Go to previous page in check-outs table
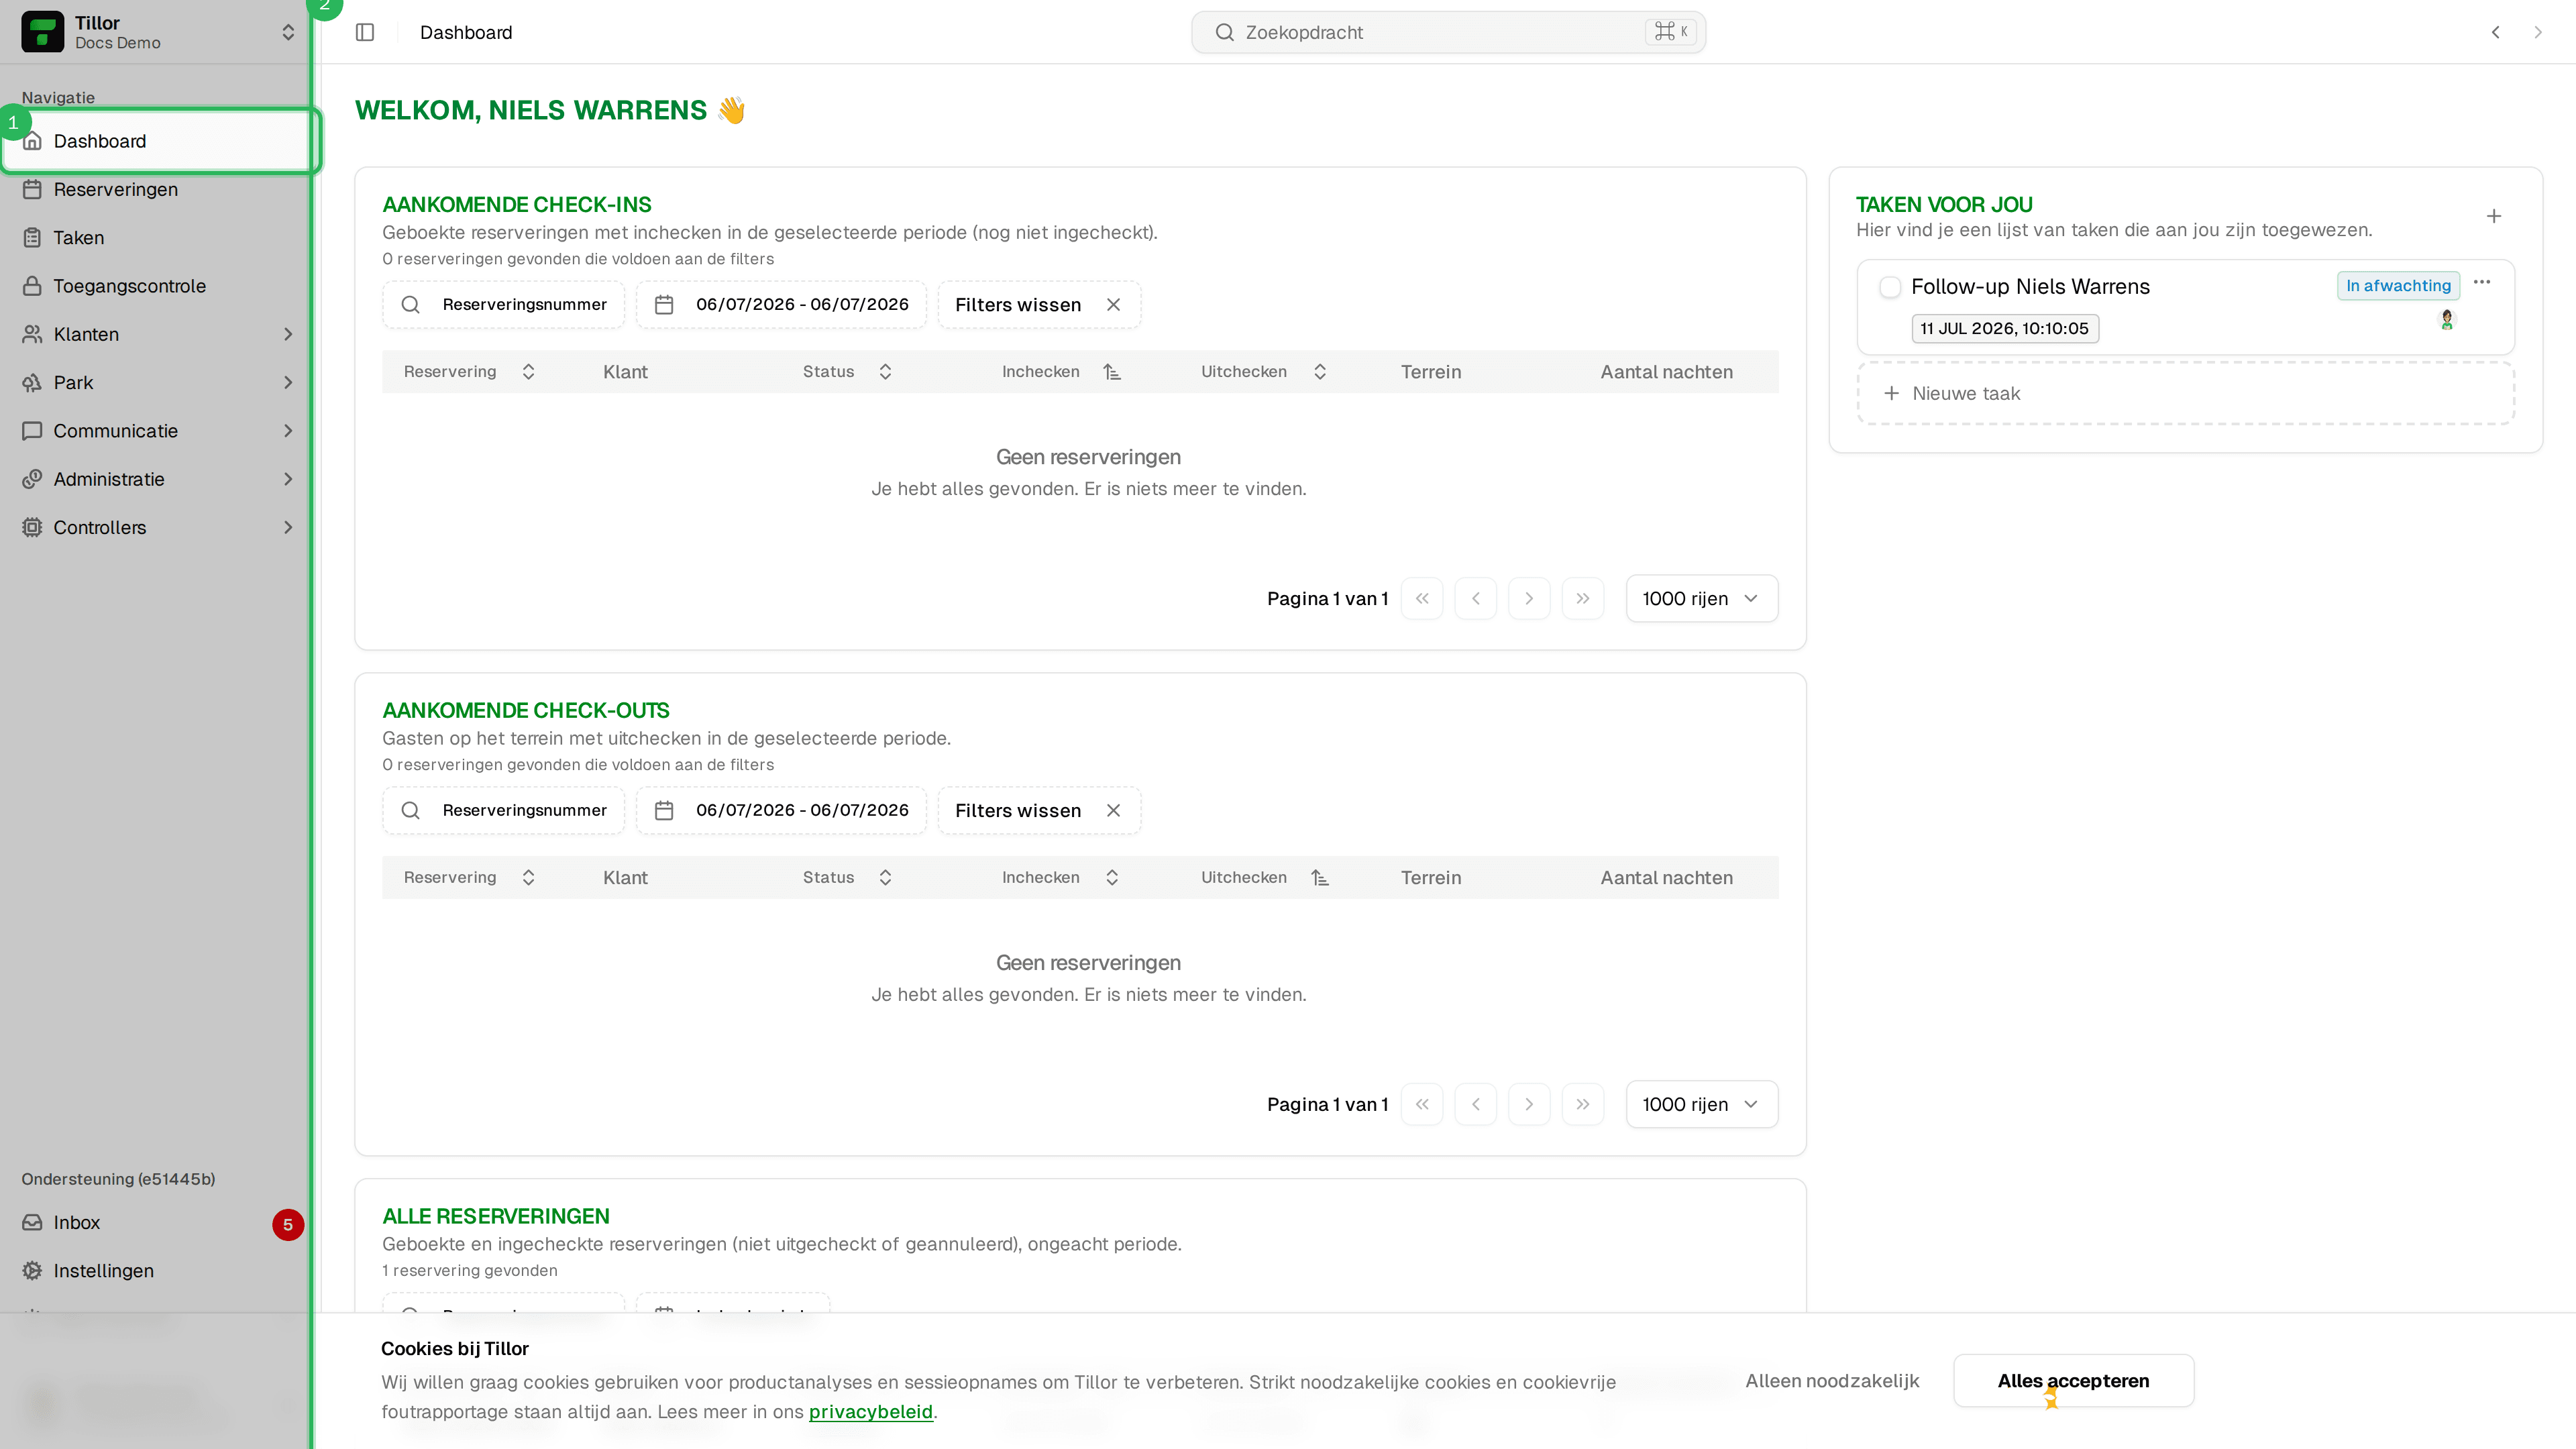 pyautogui.click(x=1476, y=1104)
